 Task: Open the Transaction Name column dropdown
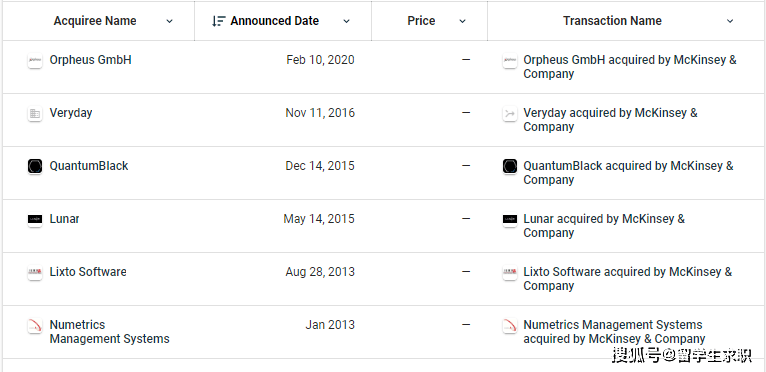[x=730, y=21]
